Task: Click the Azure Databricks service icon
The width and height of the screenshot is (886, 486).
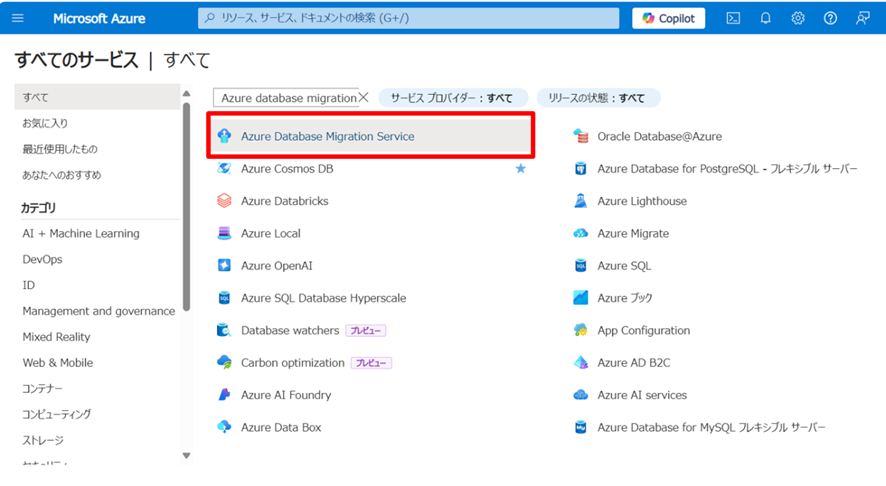Action: (x=224, y=201)
